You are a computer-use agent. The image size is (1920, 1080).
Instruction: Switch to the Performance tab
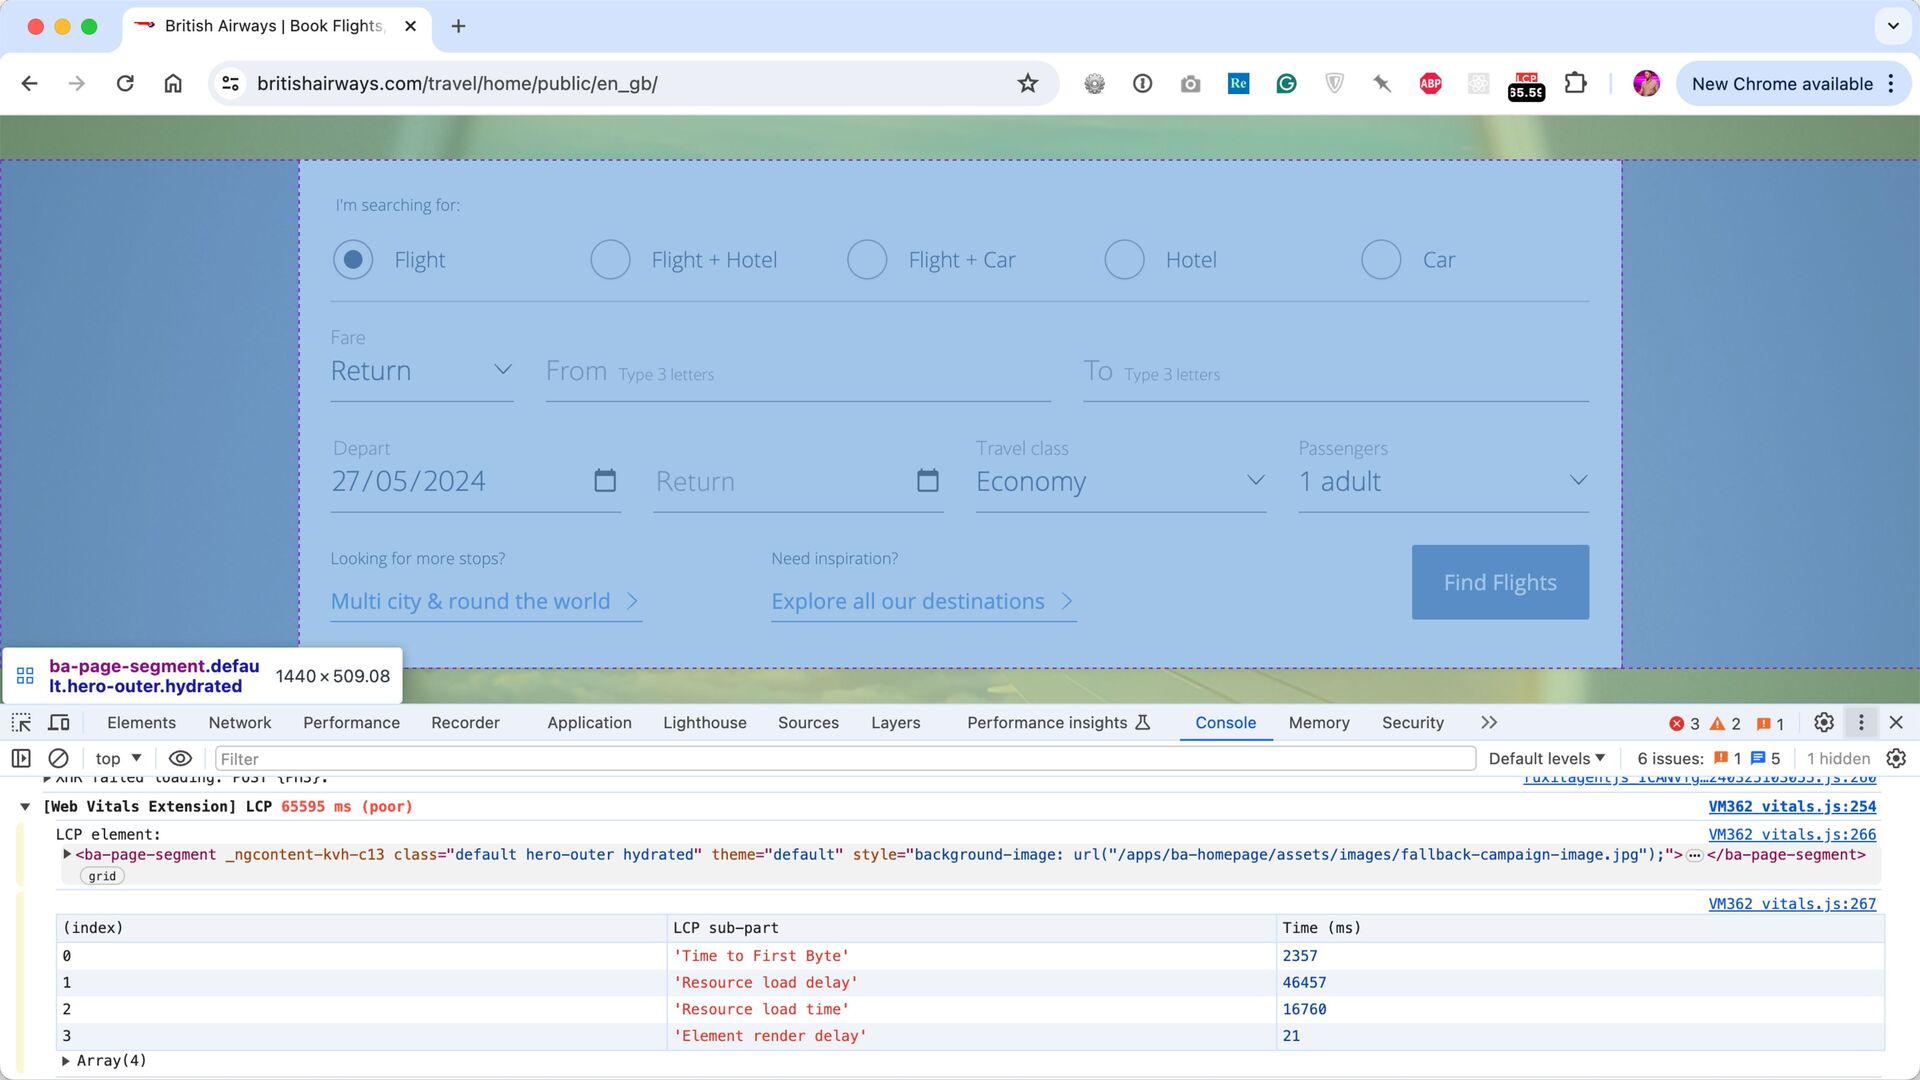click(x=351, y=722)
